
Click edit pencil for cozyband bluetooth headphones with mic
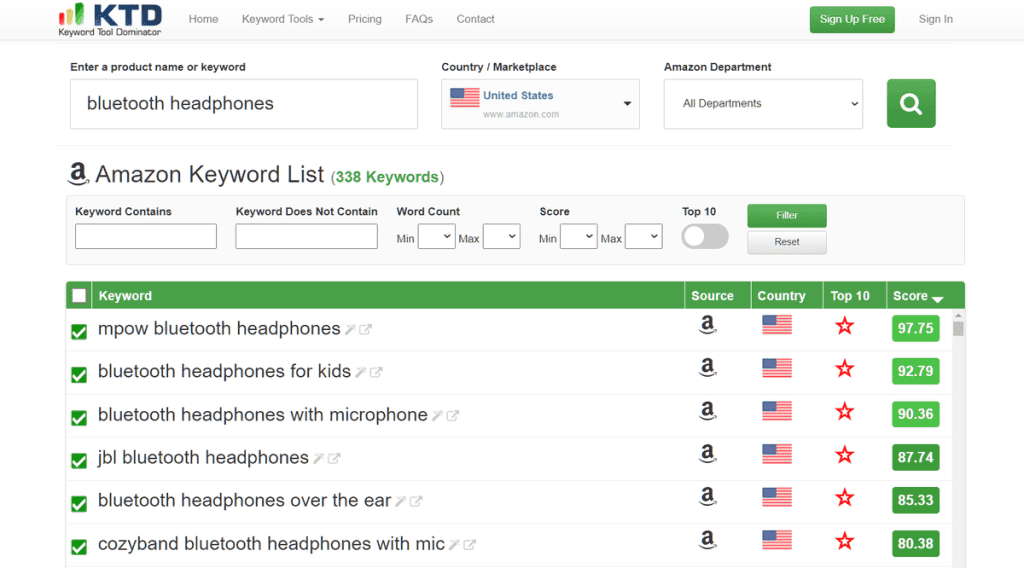(454, 544)
